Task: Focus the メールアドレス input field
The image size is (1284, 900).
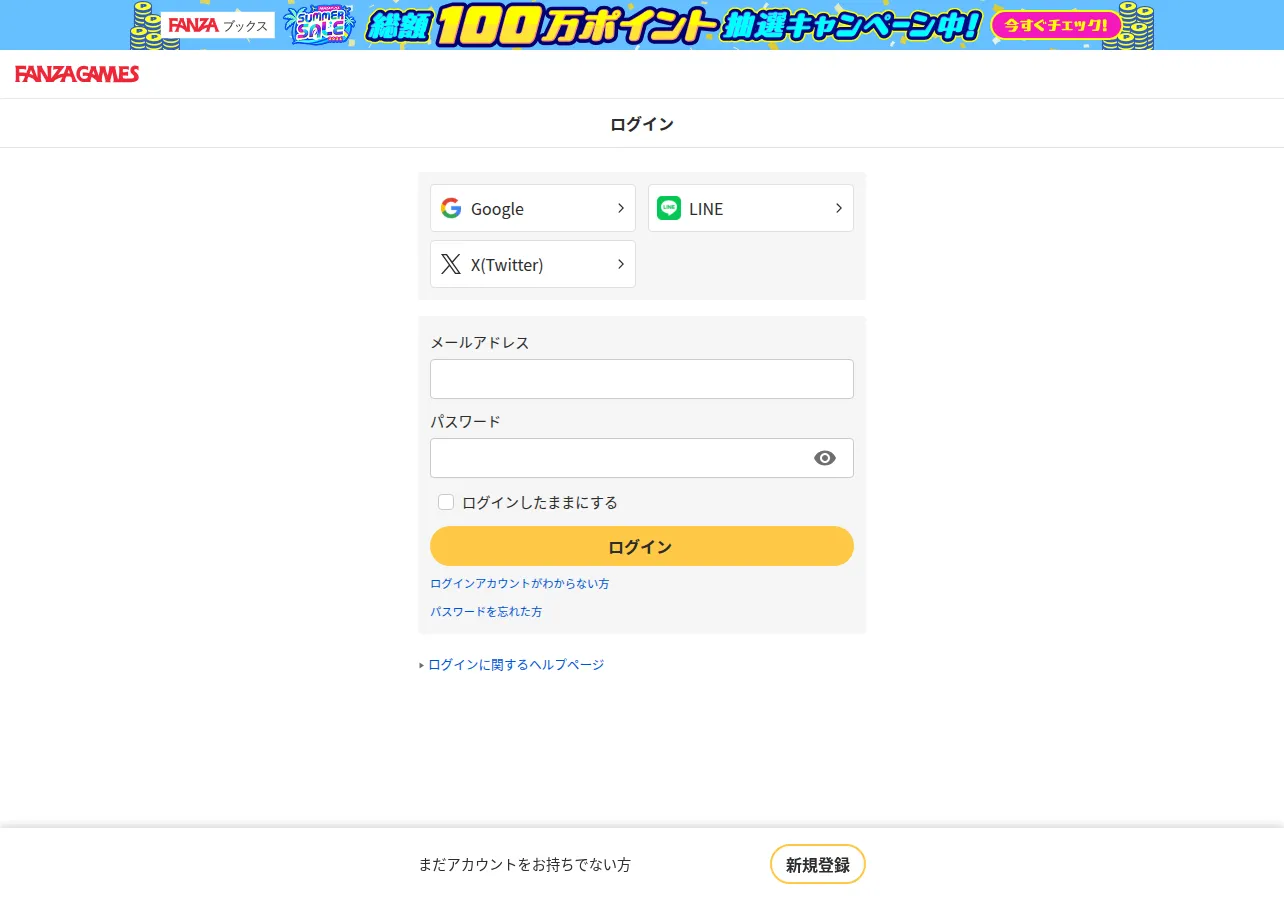Action: tap(642, 379)
